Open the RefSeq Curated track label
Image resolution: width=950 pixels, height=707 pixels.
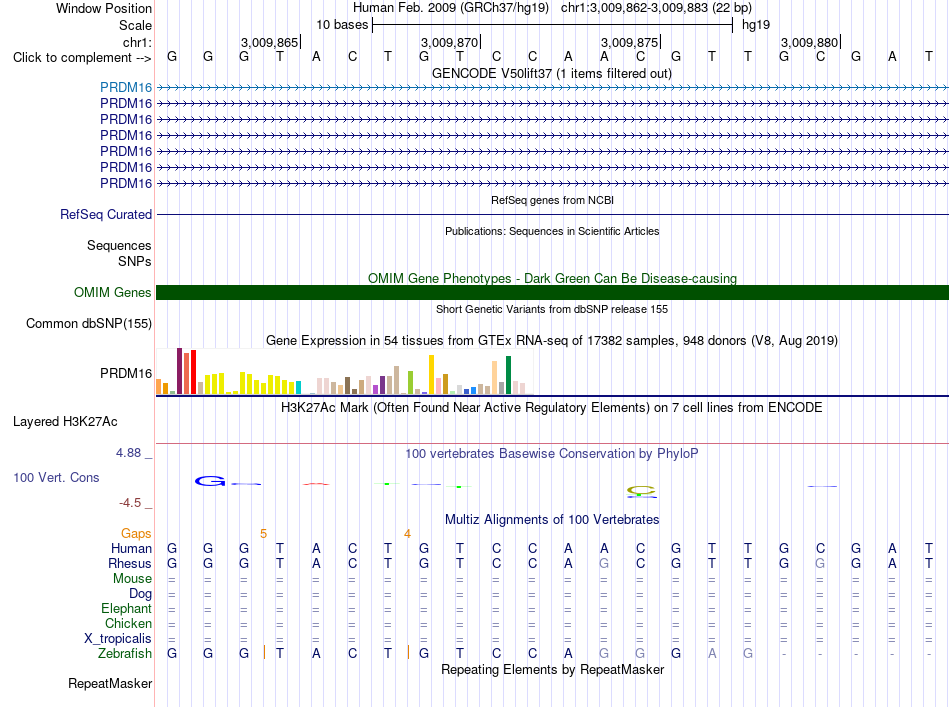(106, 214)
